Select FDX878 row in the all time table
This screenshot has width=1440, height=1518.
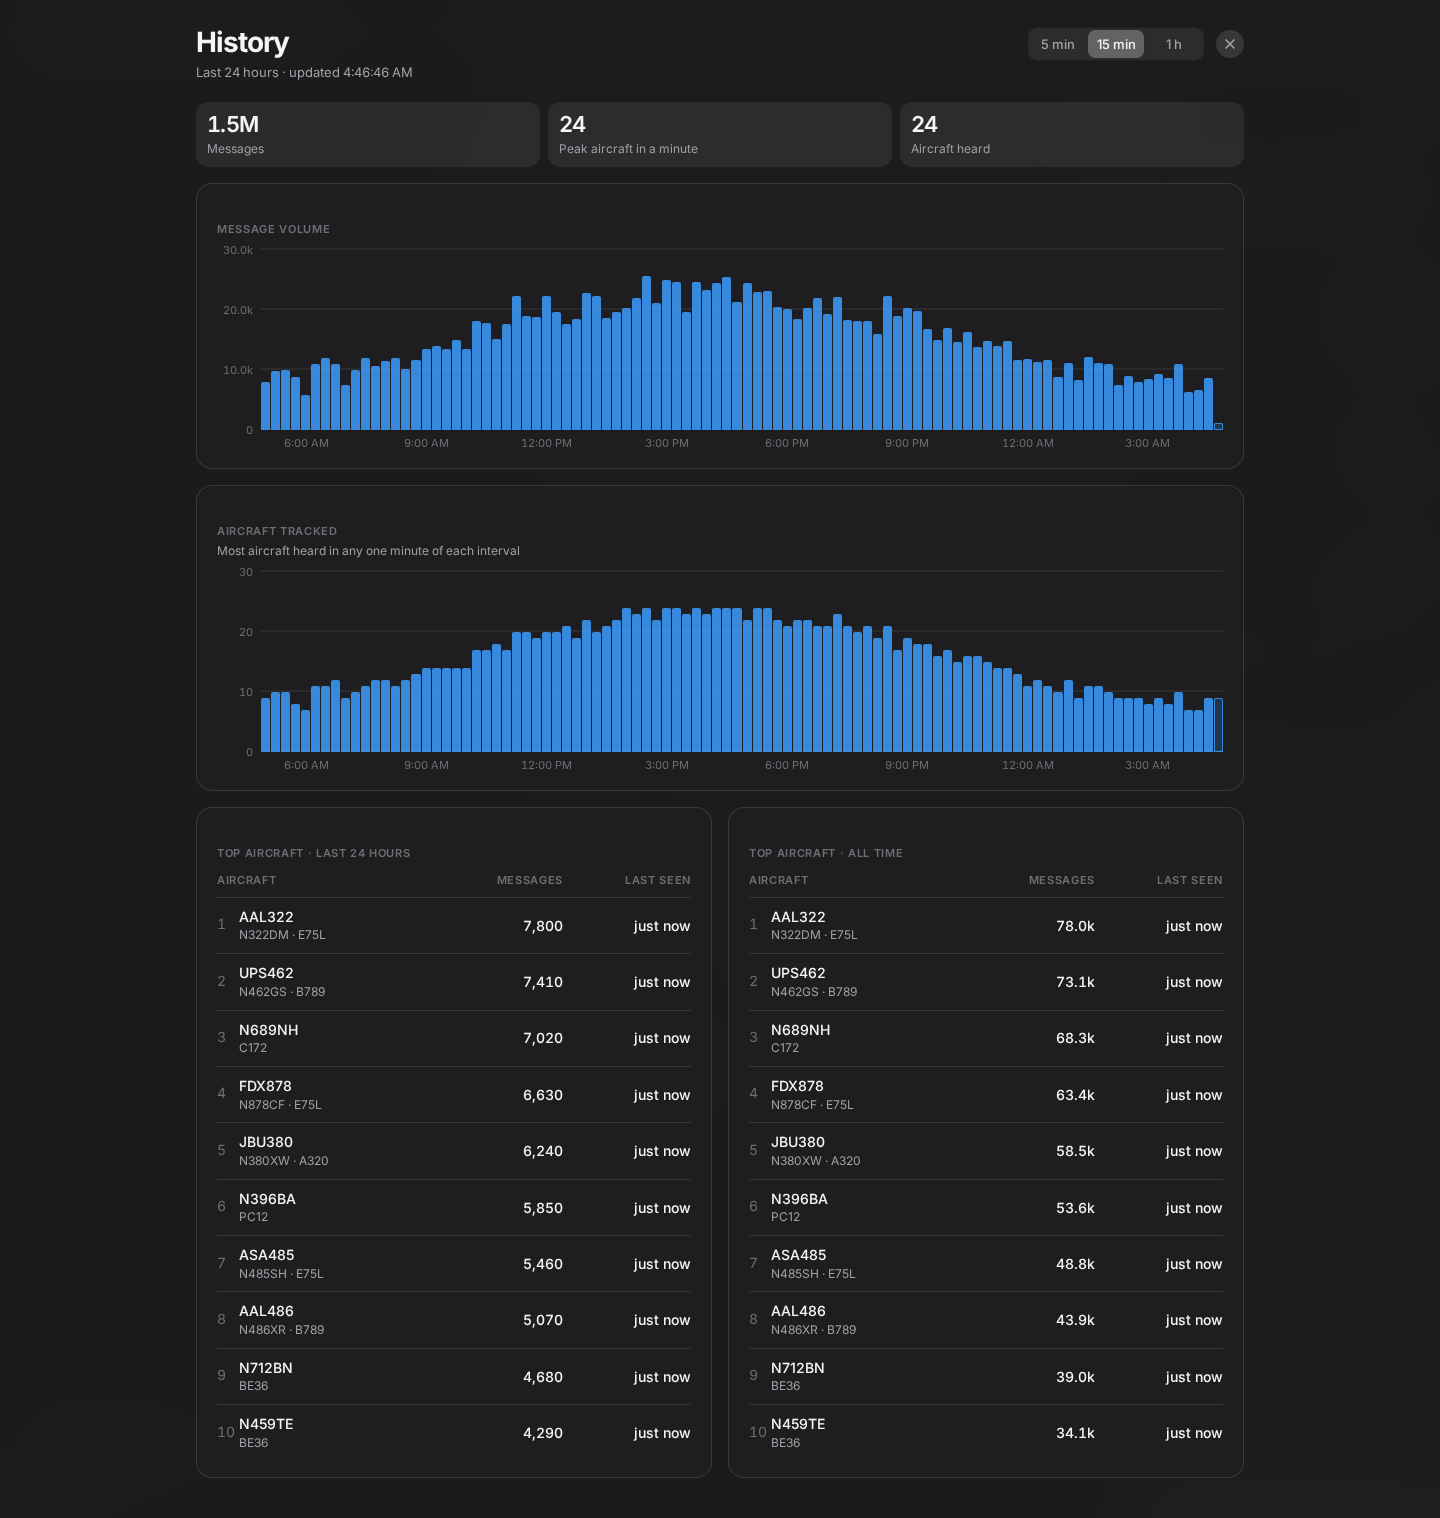pyautogui.click(x=986, y=1095)
